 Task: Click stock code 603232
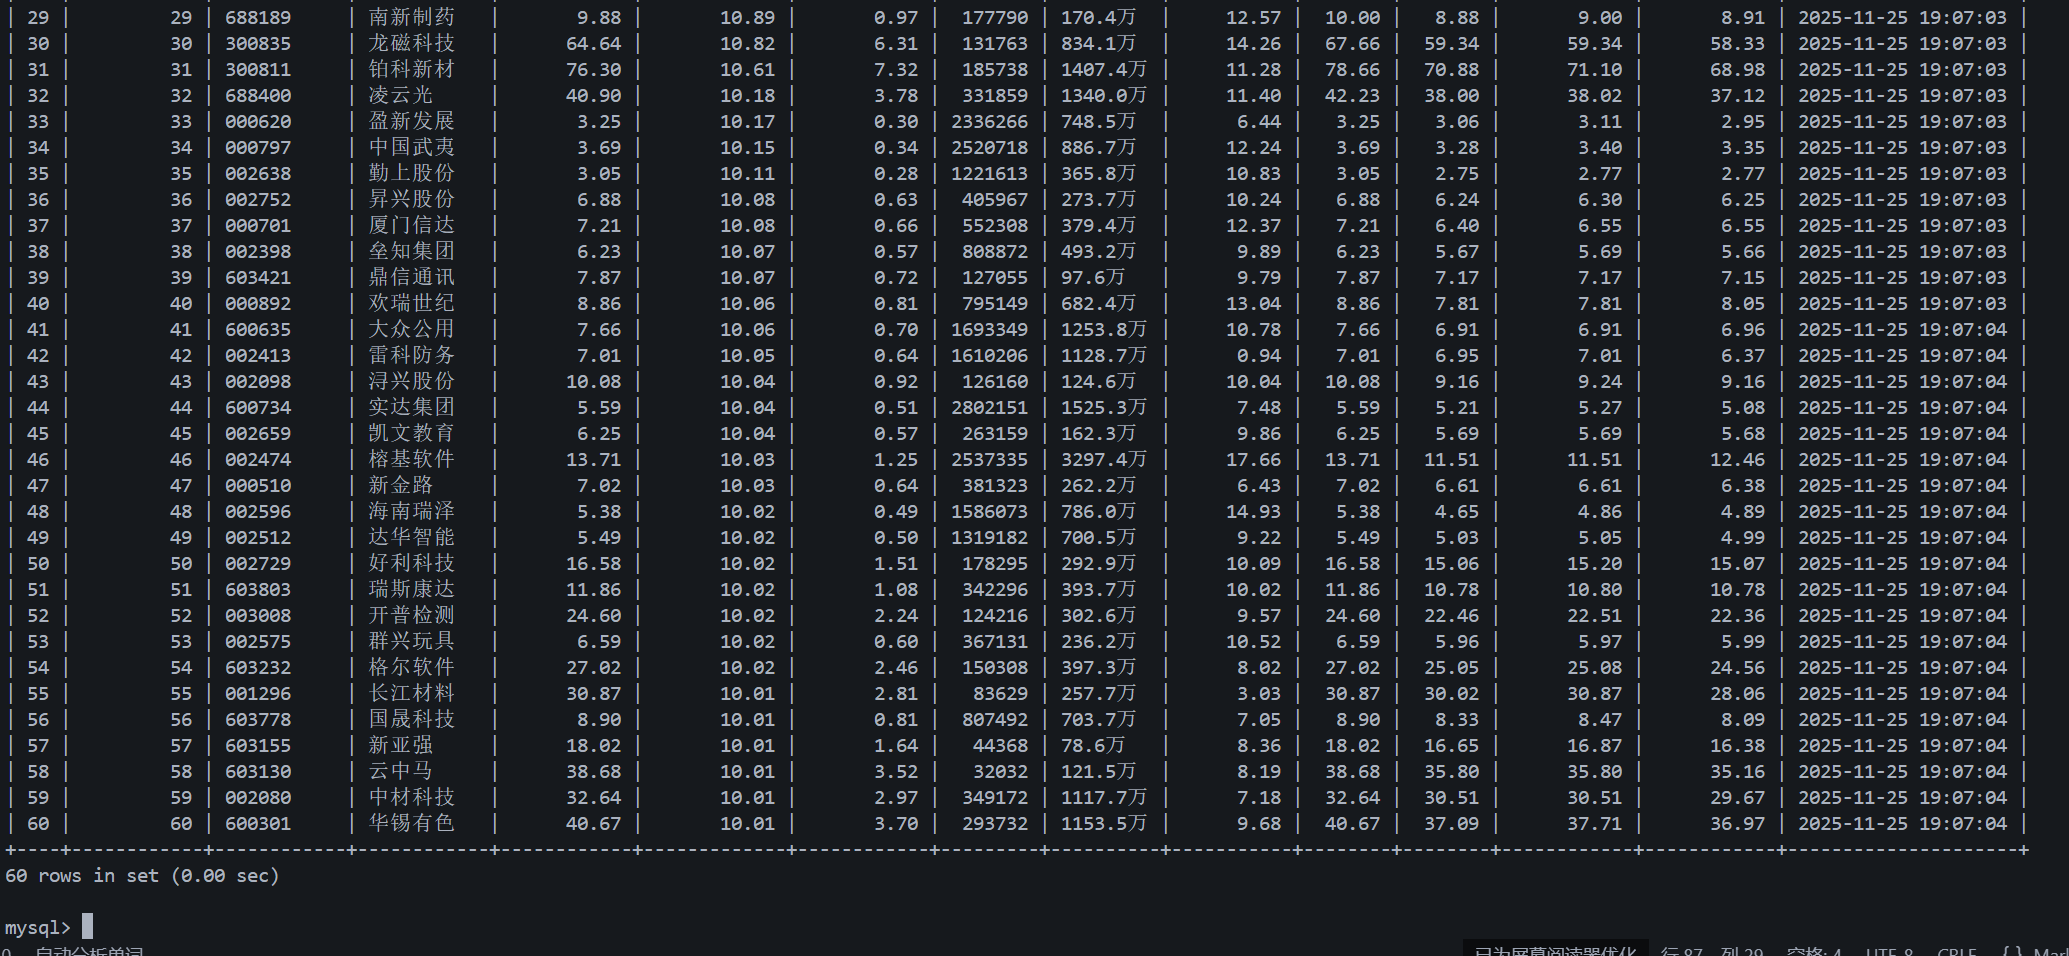(258, 668)
